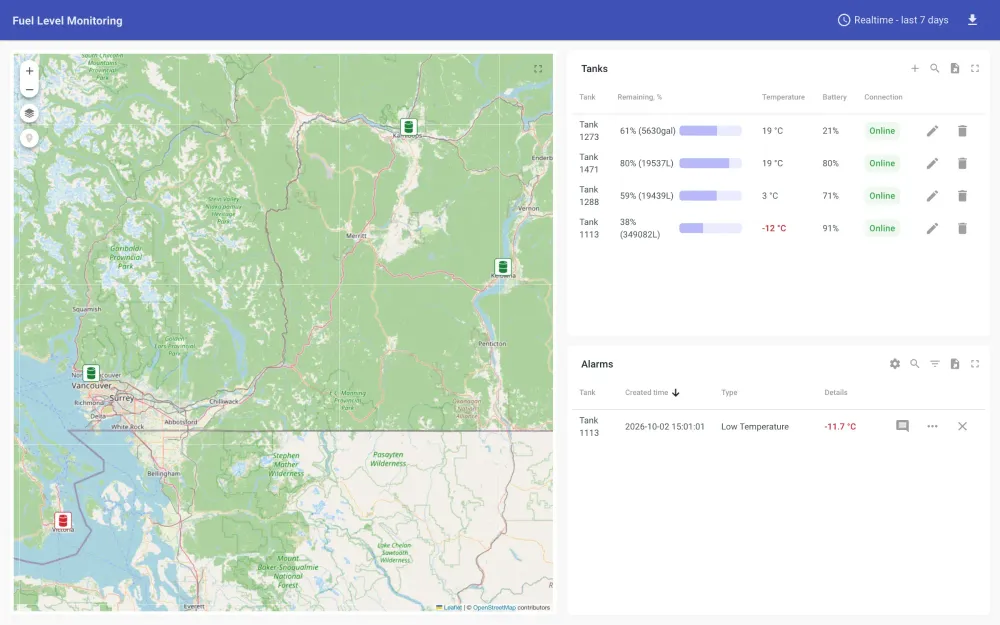Image resolution: width=1000 pixels, height=625 pixels.
Task: Click the 2026-10-02 15:01:01 alarm time
Action: point(665,427)
